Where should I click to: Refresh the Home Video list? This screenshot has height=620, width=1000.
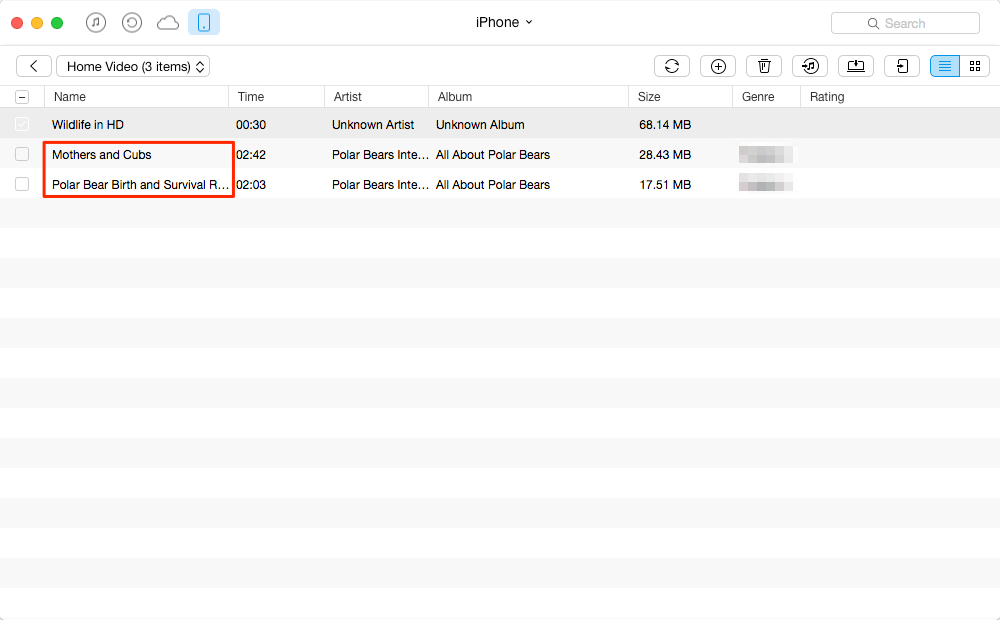tap(672, 66)
